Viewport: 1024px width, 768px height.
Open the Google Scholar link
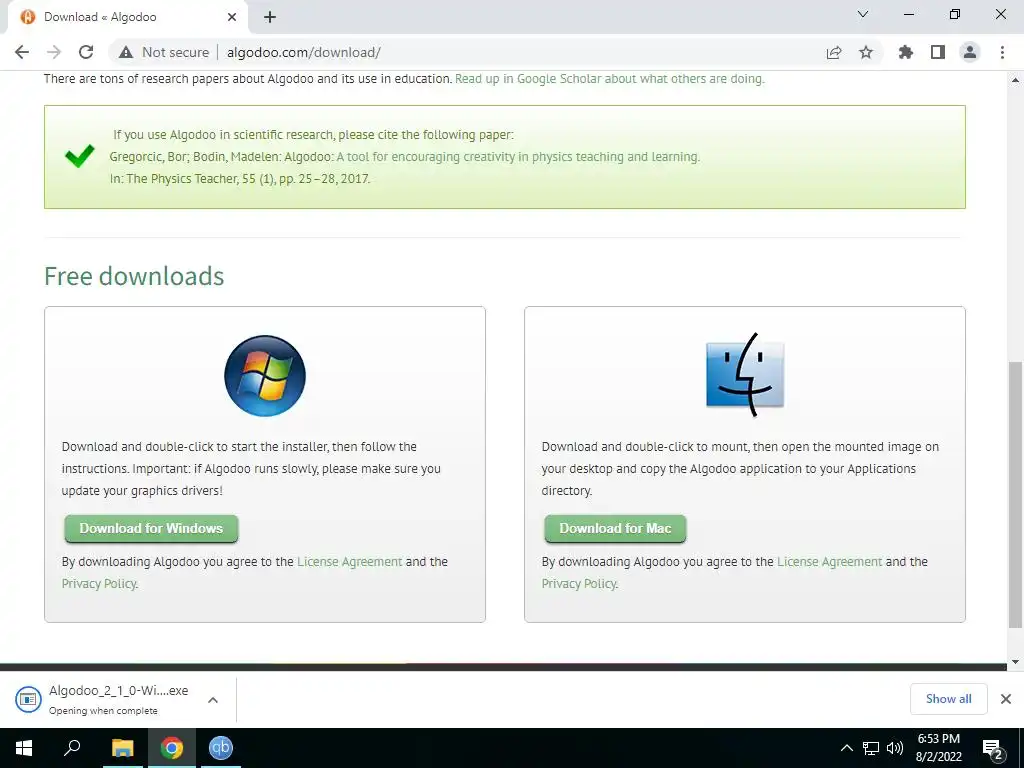(x=609, y=79)
